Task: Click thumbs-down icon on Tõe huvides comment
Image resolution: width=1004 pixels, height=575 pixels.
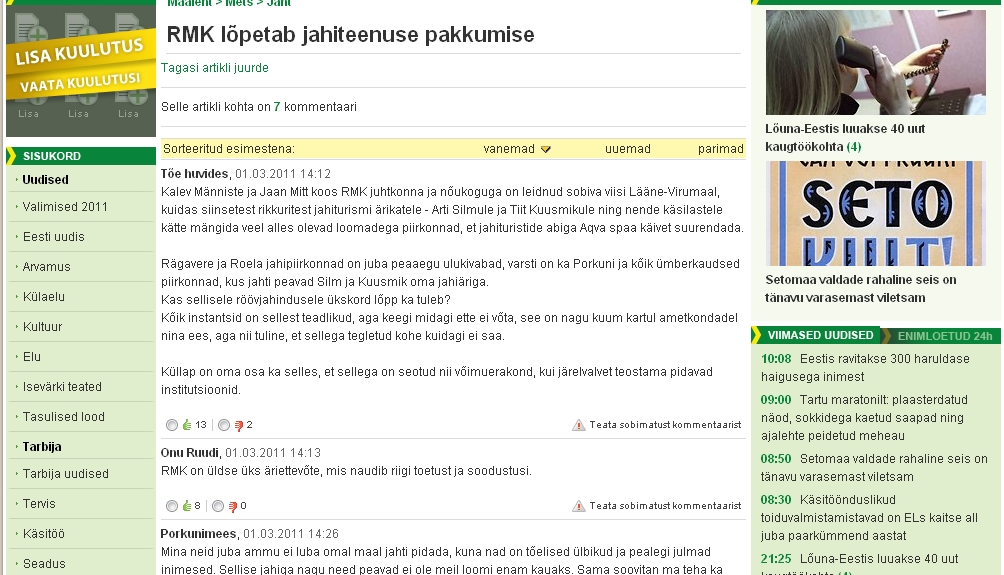Action: (x=239, y=425)
